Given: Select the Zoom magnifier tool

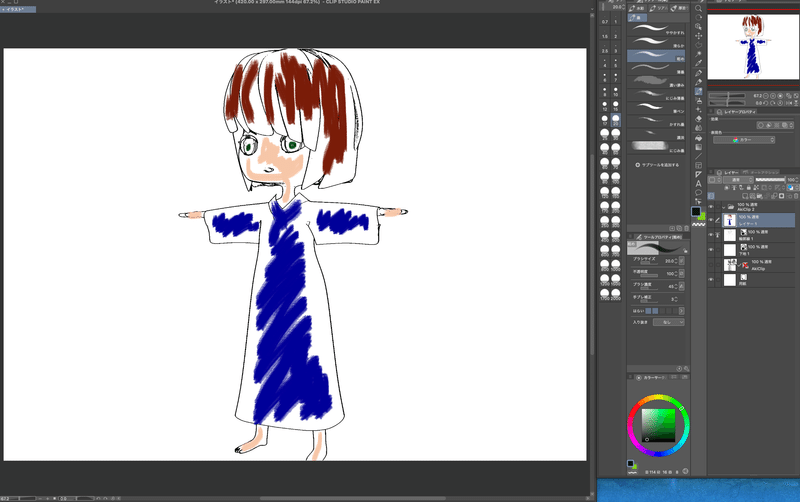Looking at the screenshot, I should pyautogui.click(x=698, y=8).
